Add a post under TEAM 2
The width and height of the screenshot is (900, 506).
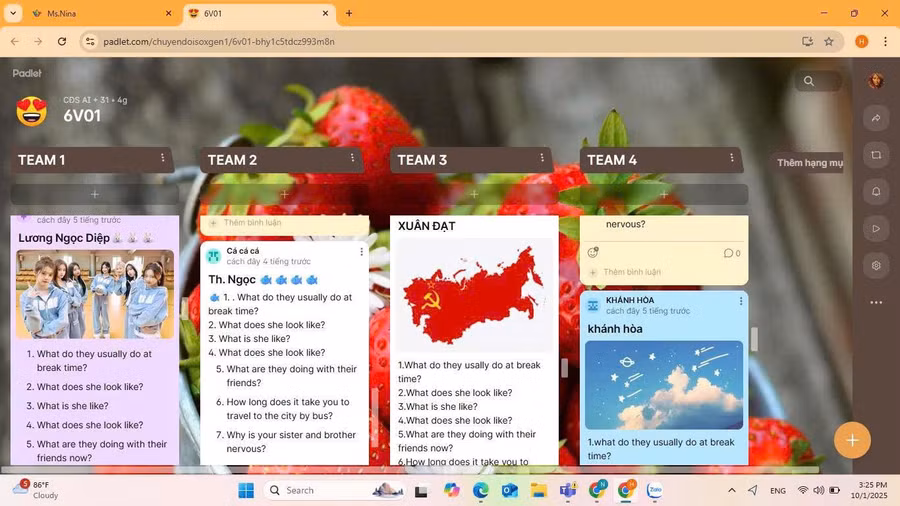[284, 194]
